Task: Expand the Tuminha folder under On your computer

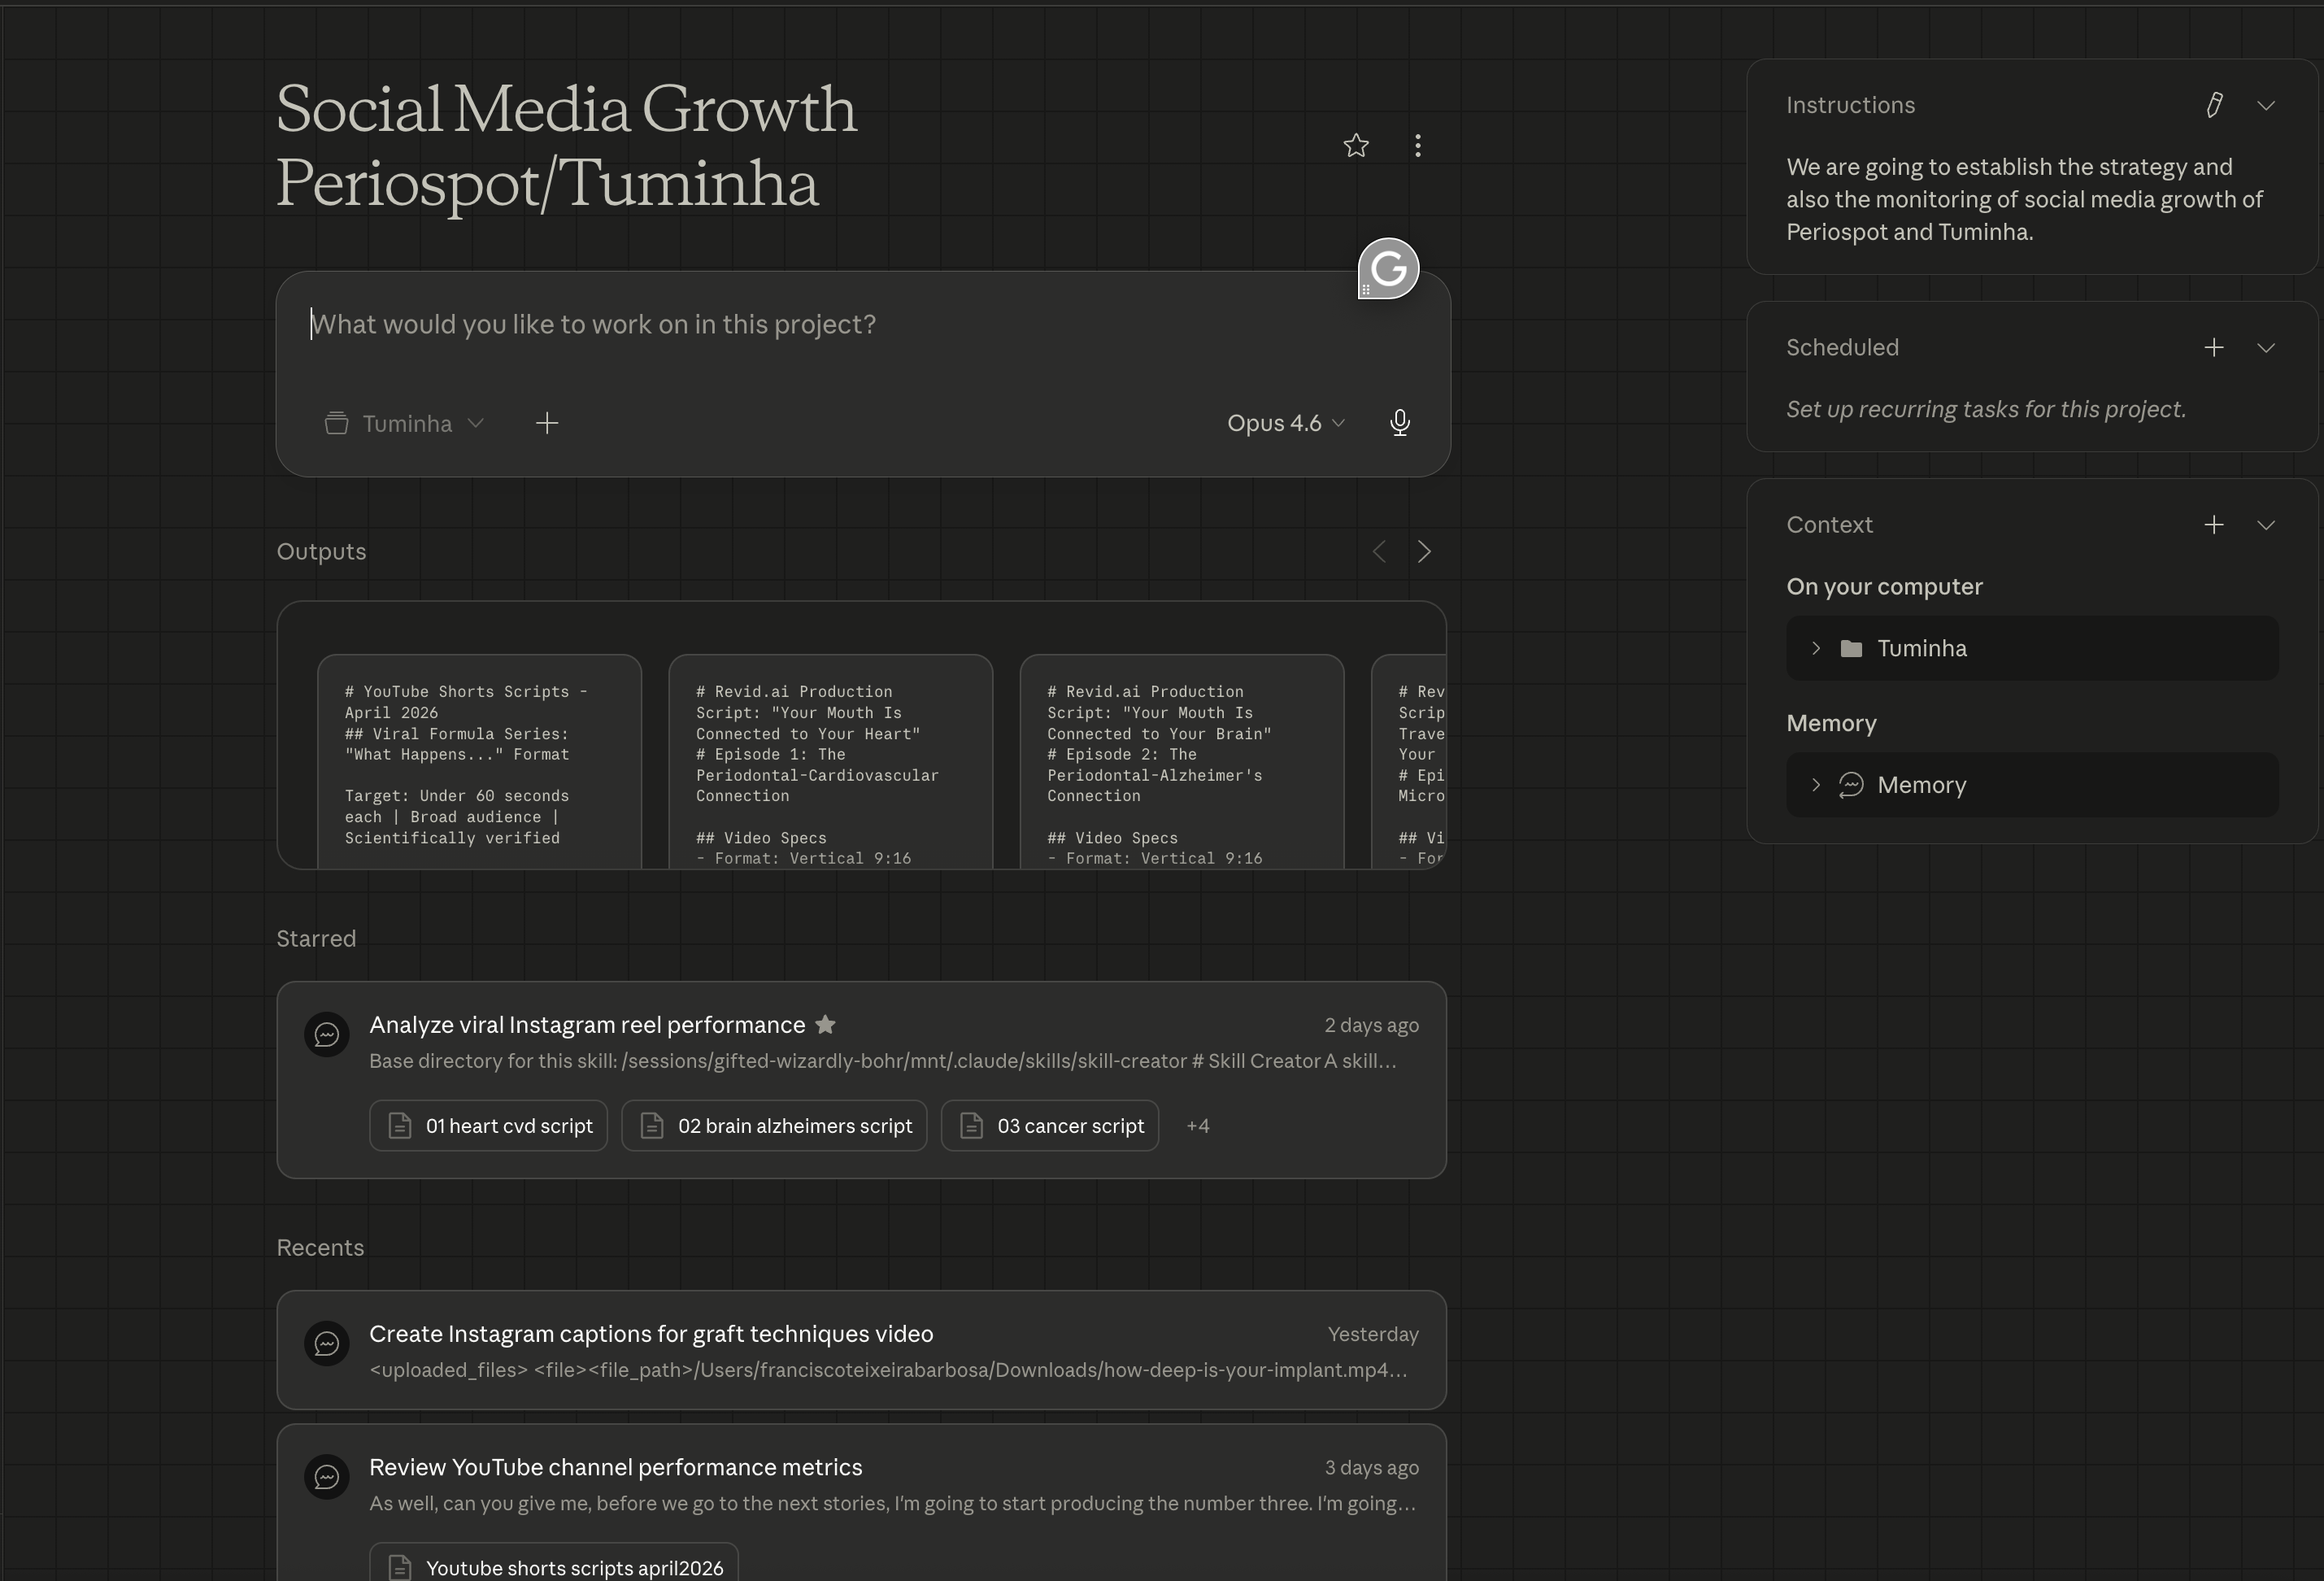Action: click(x=1816, y=648)
